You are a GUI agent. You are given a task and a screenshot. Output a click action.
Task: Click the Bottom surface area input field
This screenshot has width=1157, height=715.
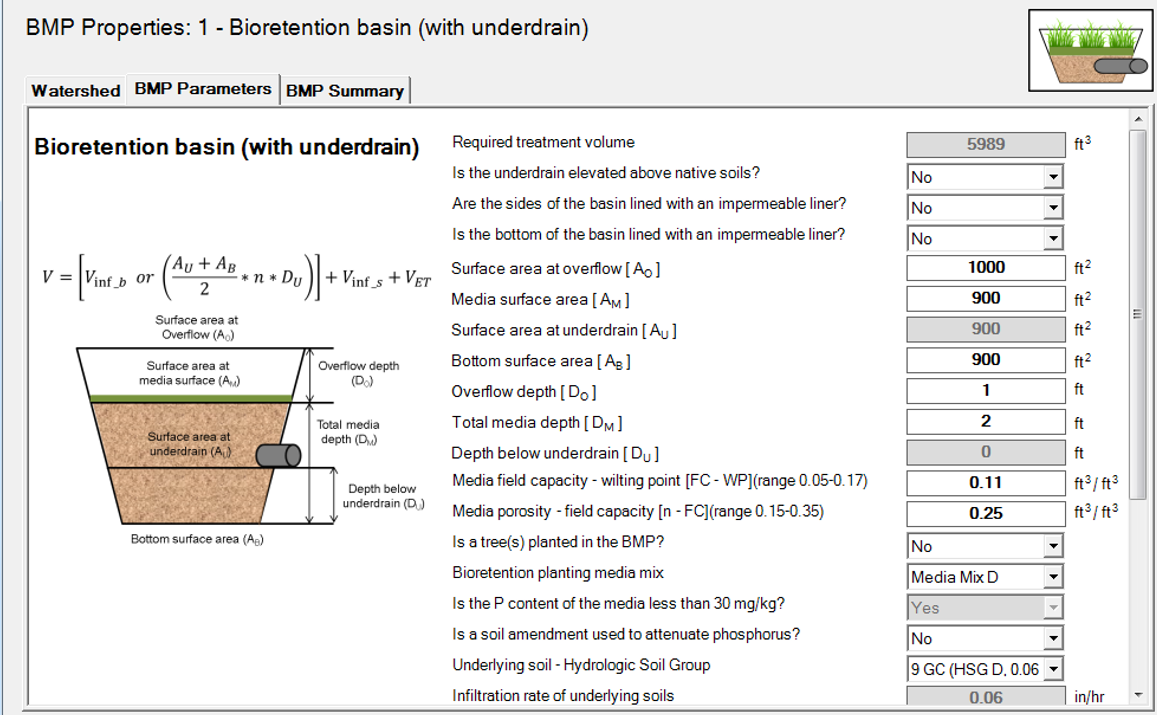click(986, 360)
